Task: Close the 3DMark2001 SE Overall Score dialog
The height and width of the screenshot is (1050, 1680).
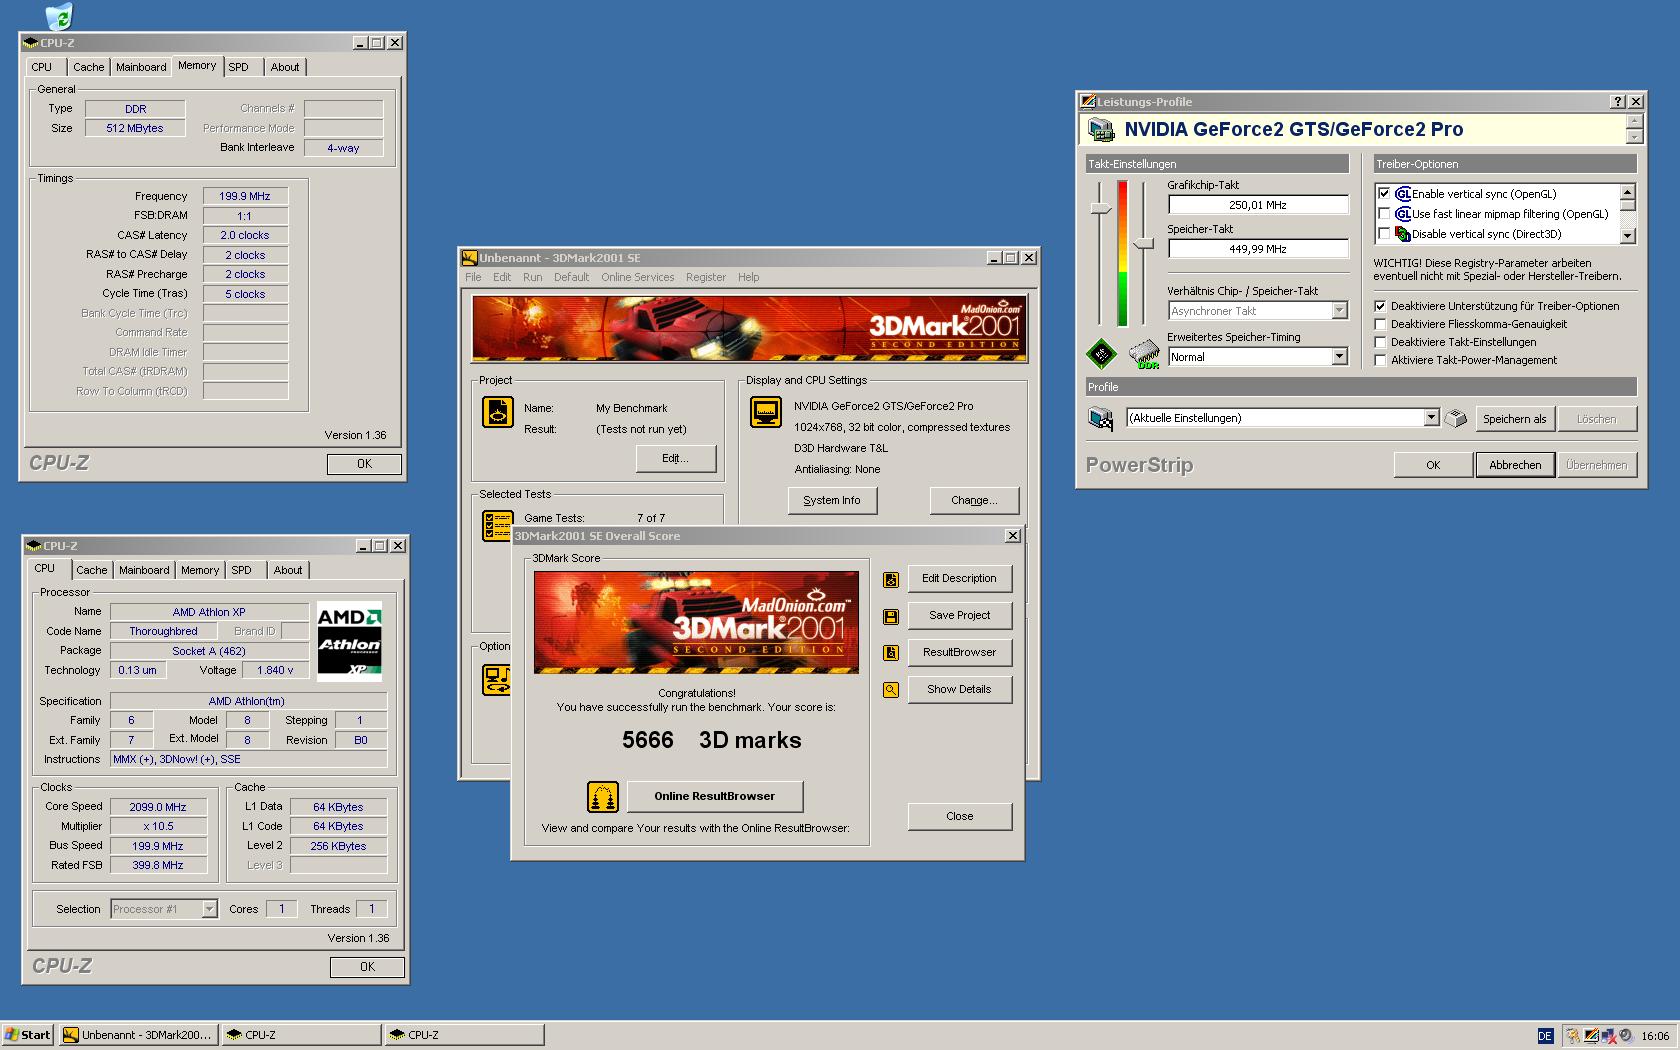Action: [x=1013, y=536]
